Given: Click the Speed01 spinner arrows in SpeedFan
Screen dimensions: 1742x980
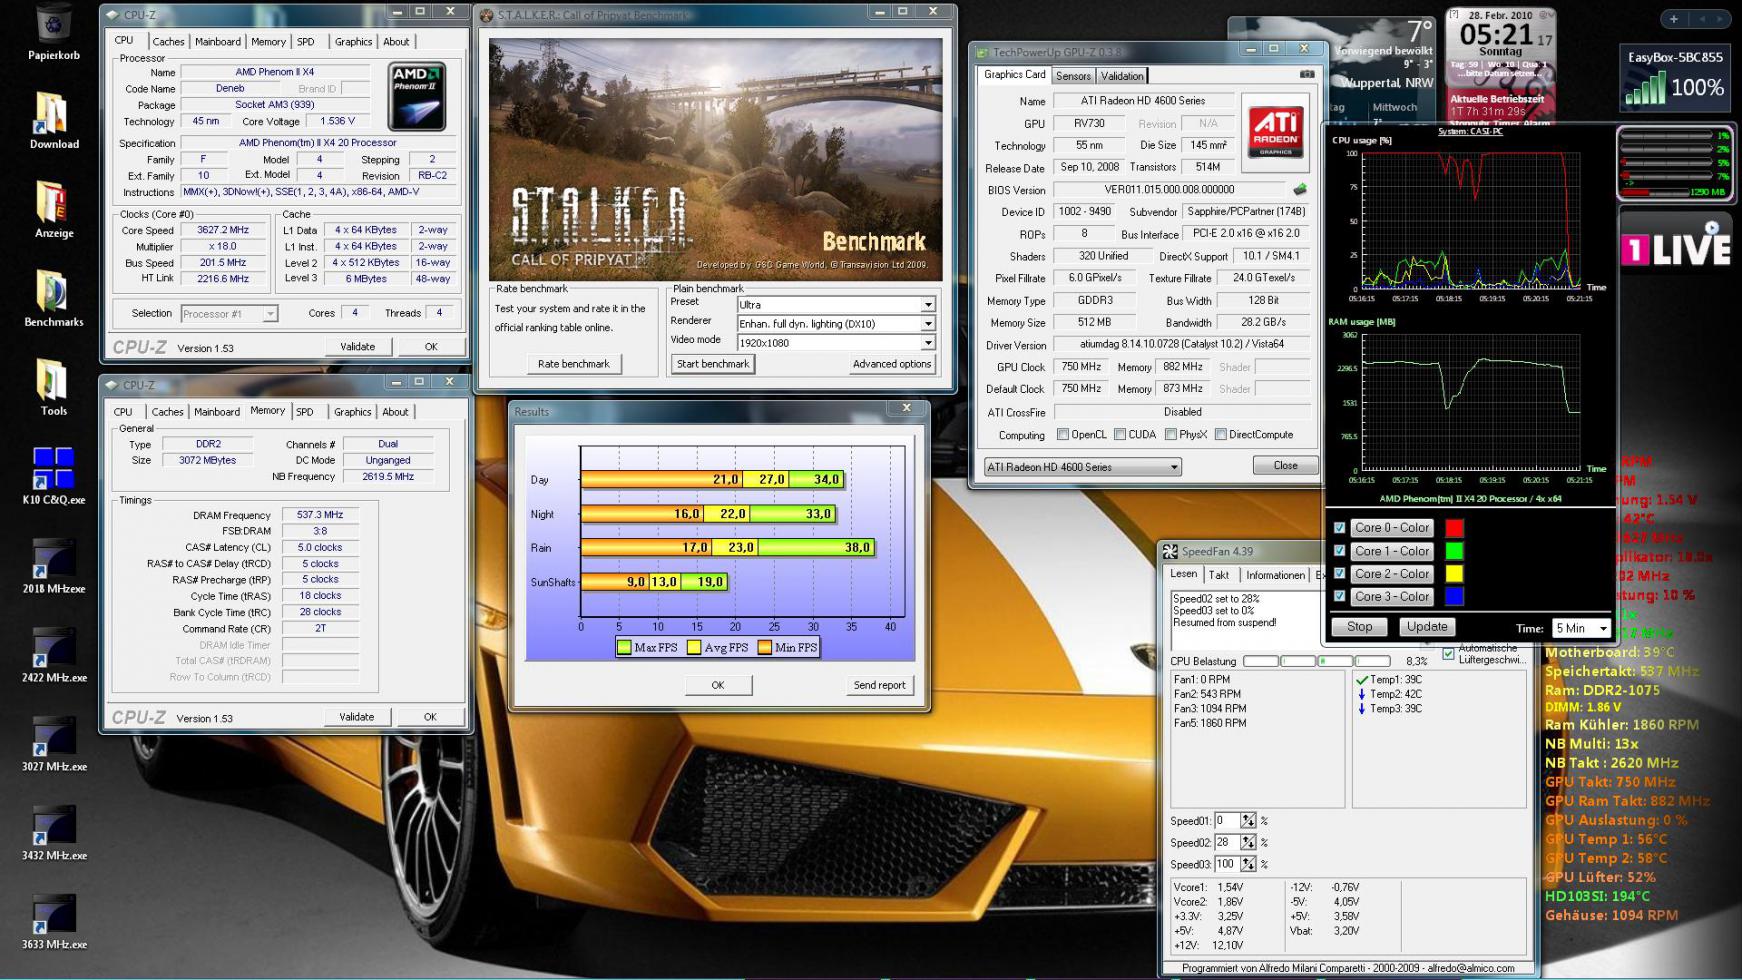Looking at the screenshot, I should (1248, 821).
